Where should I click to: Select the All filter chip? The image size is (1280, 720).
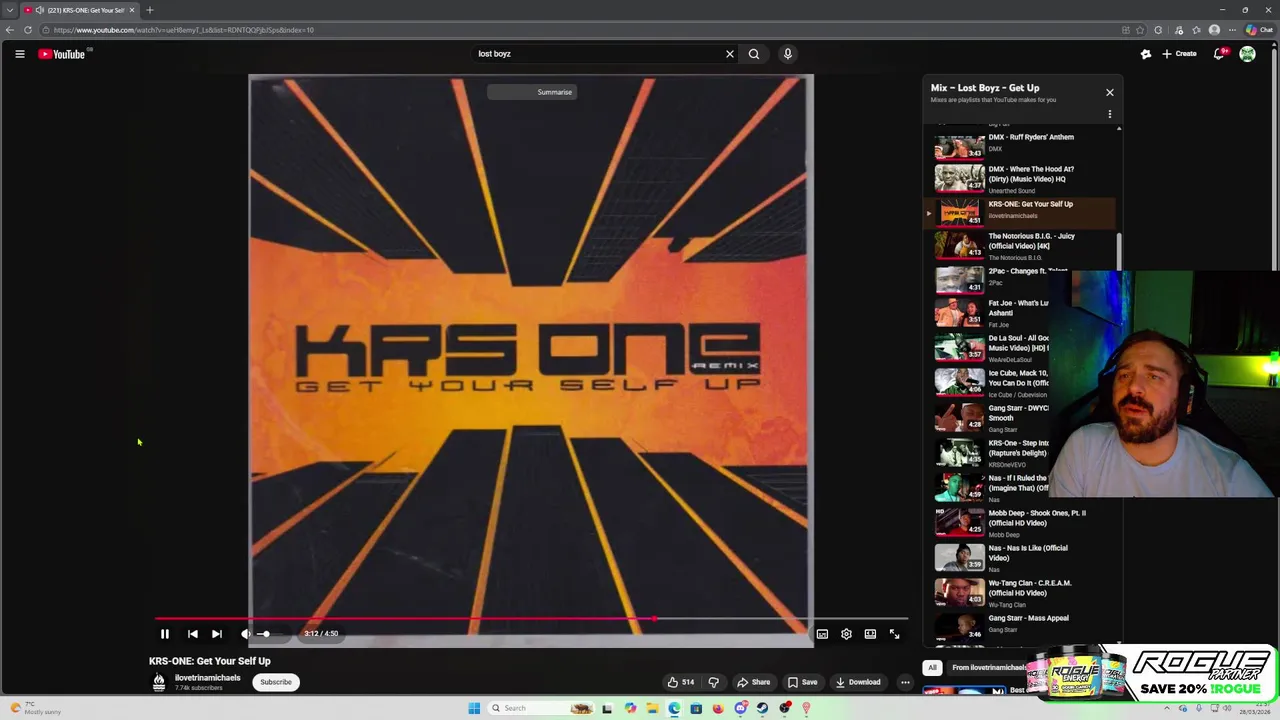click(932, 668)
